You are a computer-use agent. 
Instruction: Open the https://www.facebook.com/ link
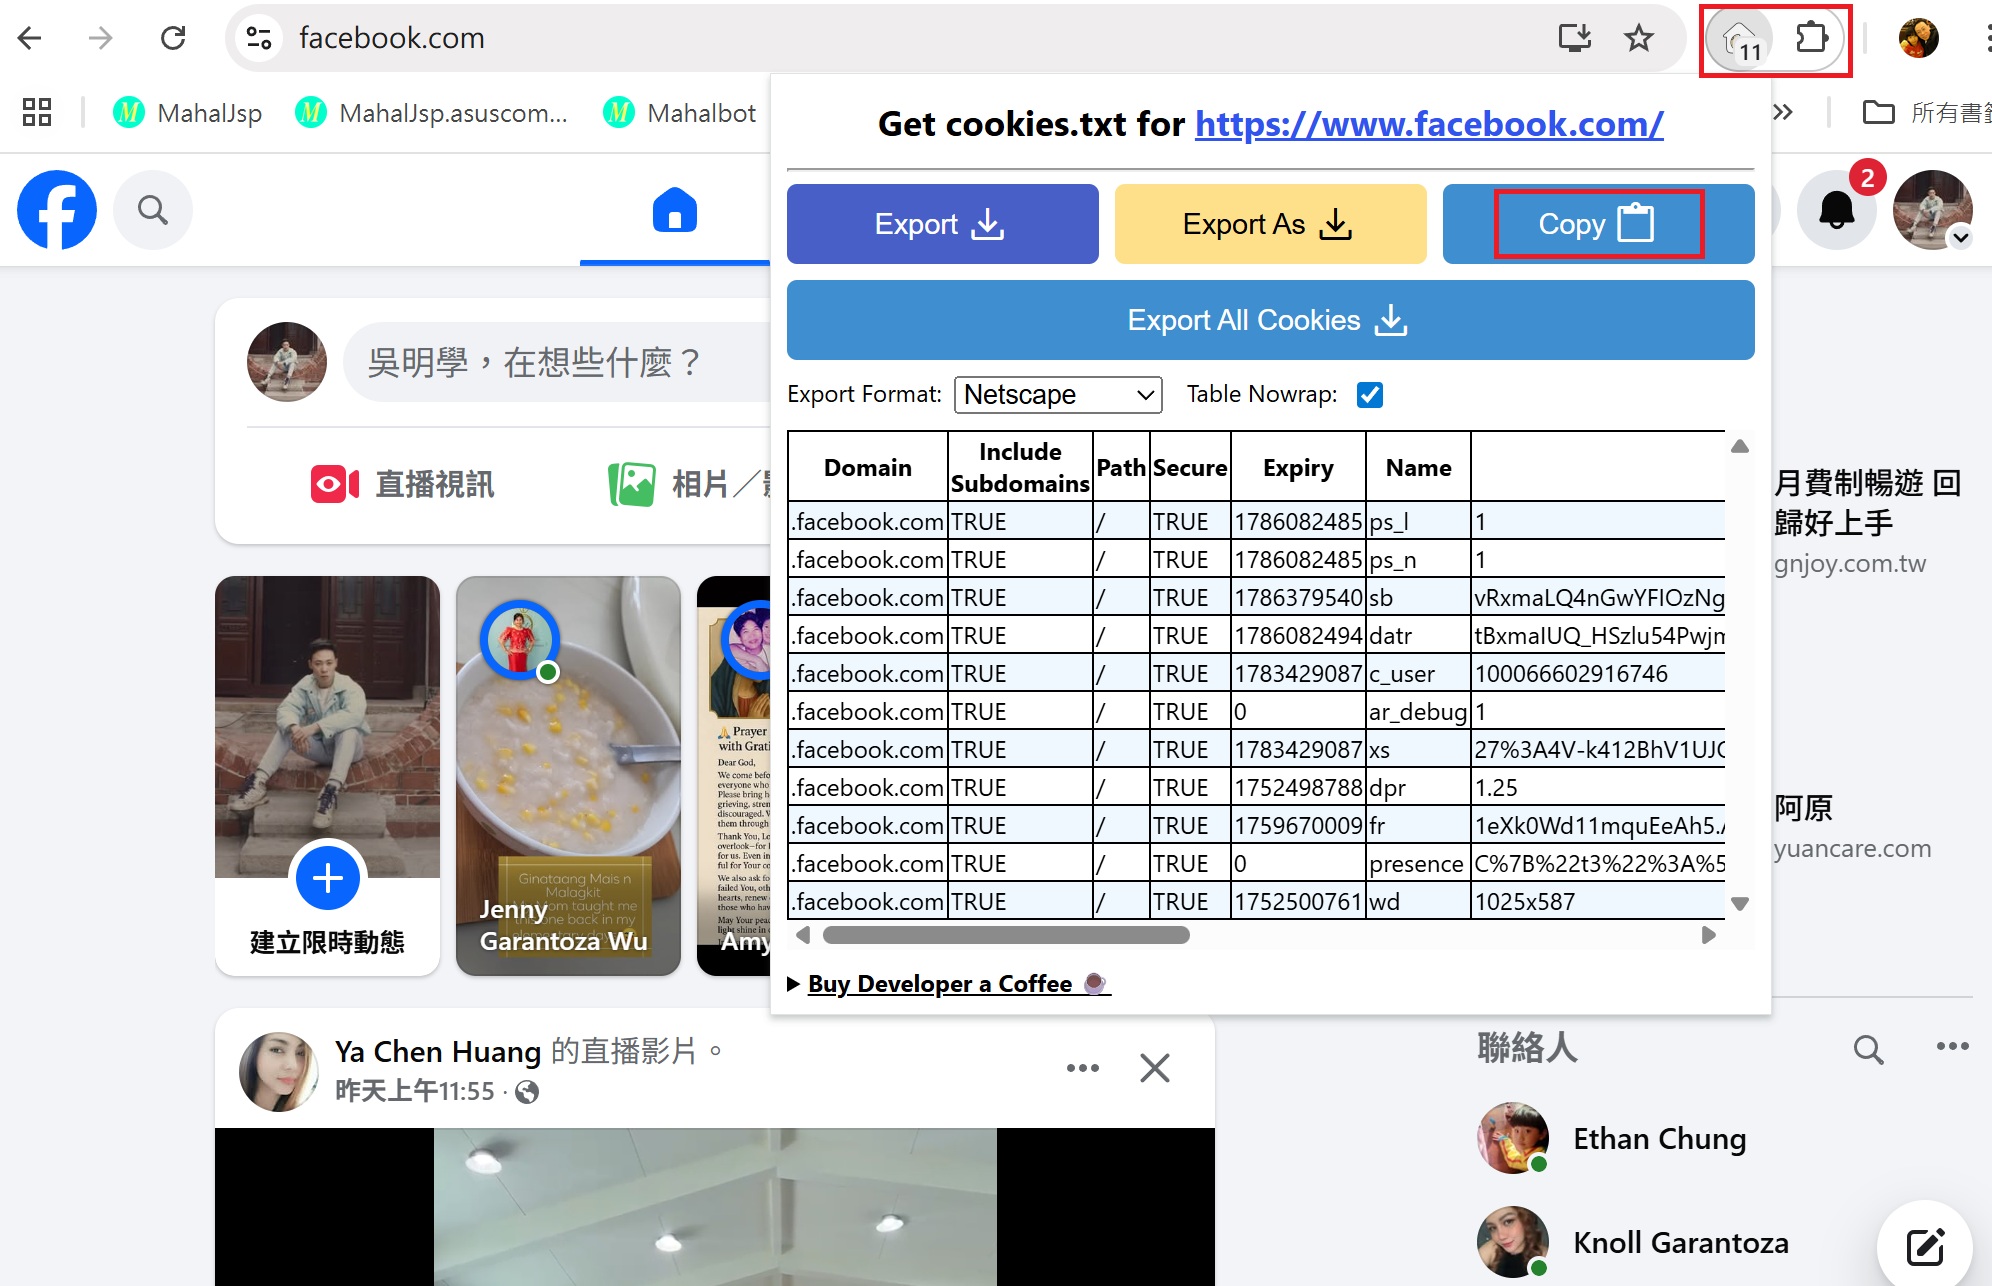click(x=1429, y=124)
